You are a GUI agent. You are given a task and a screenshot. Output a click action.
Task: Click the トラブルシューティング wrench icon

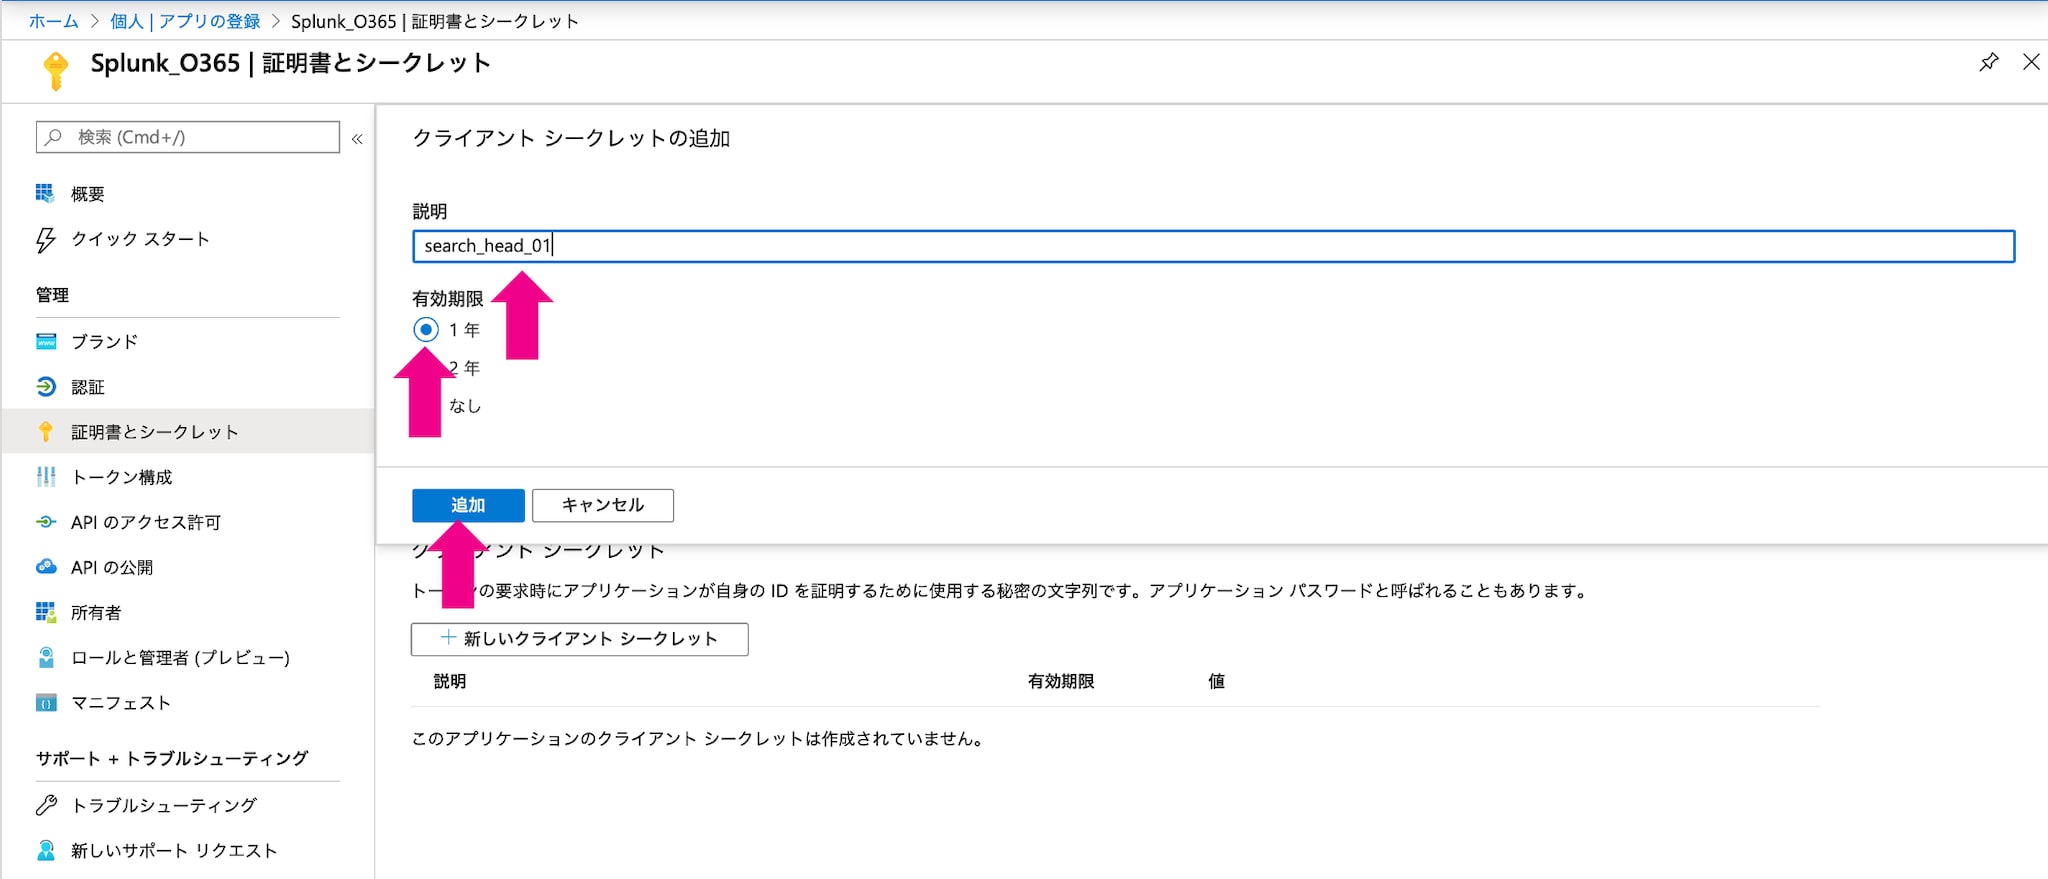point(46,804)
